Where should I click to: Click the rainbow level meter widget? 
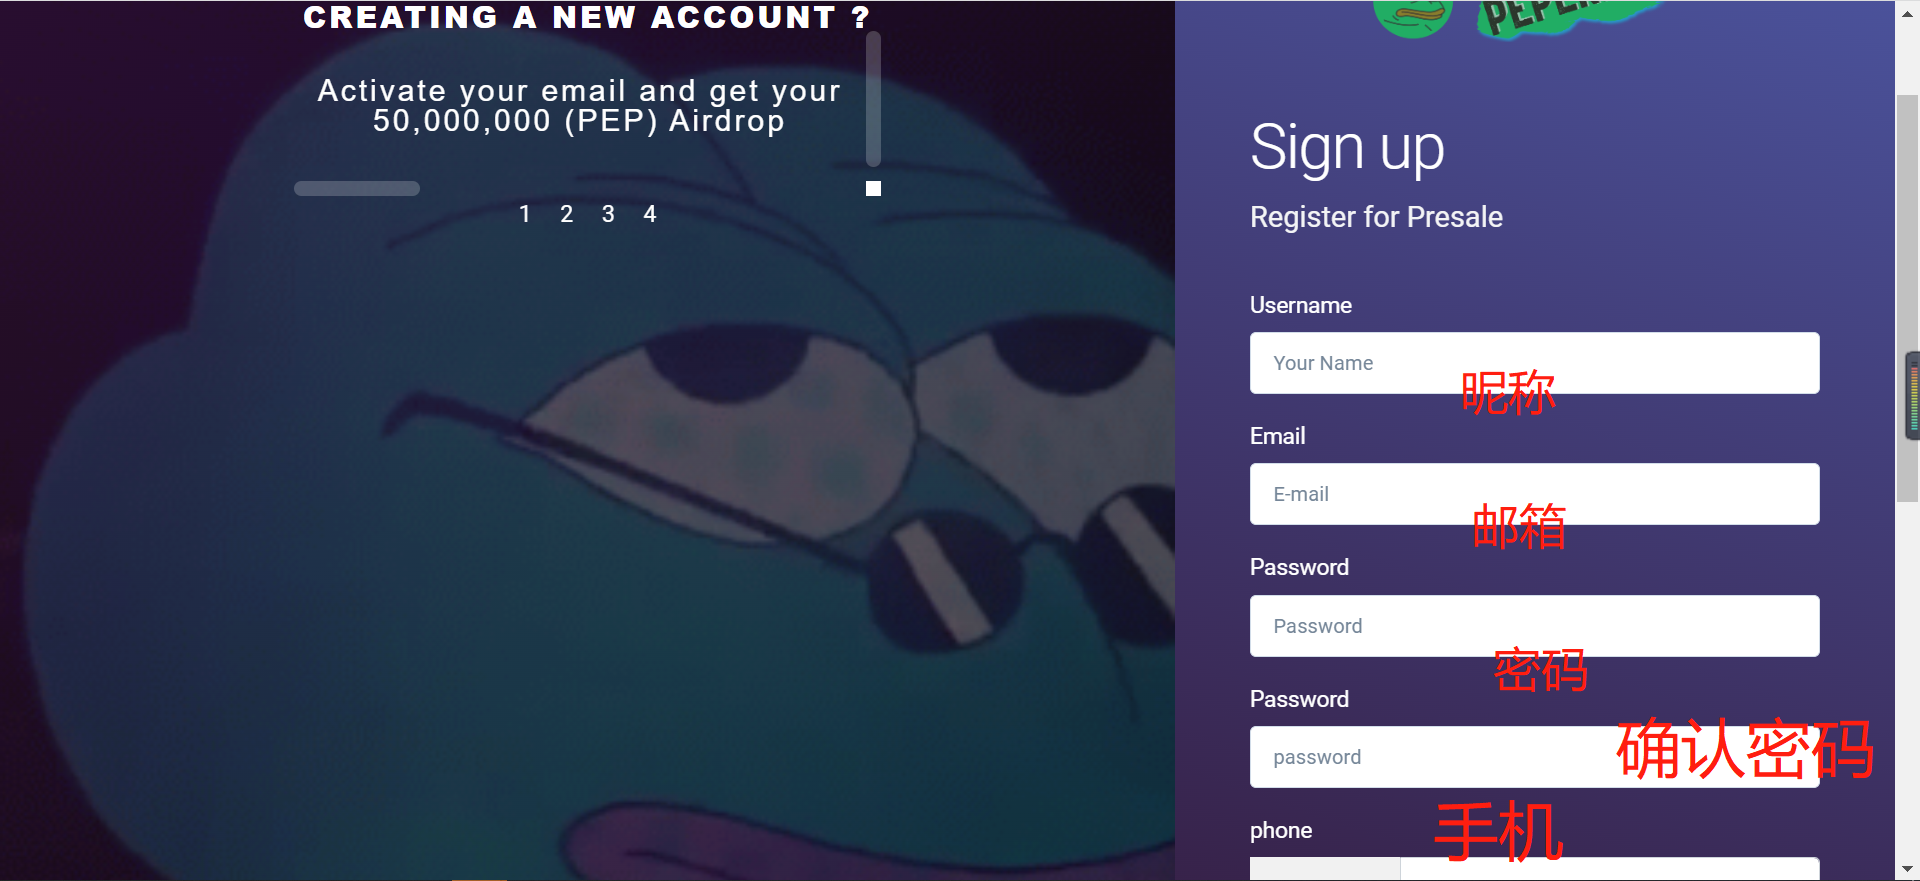(x=1913, y=396)
